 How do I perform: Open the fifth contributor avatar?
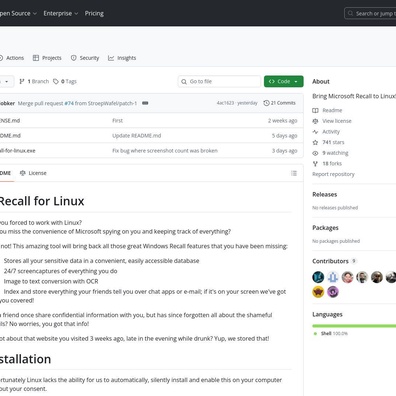(377, 277)
